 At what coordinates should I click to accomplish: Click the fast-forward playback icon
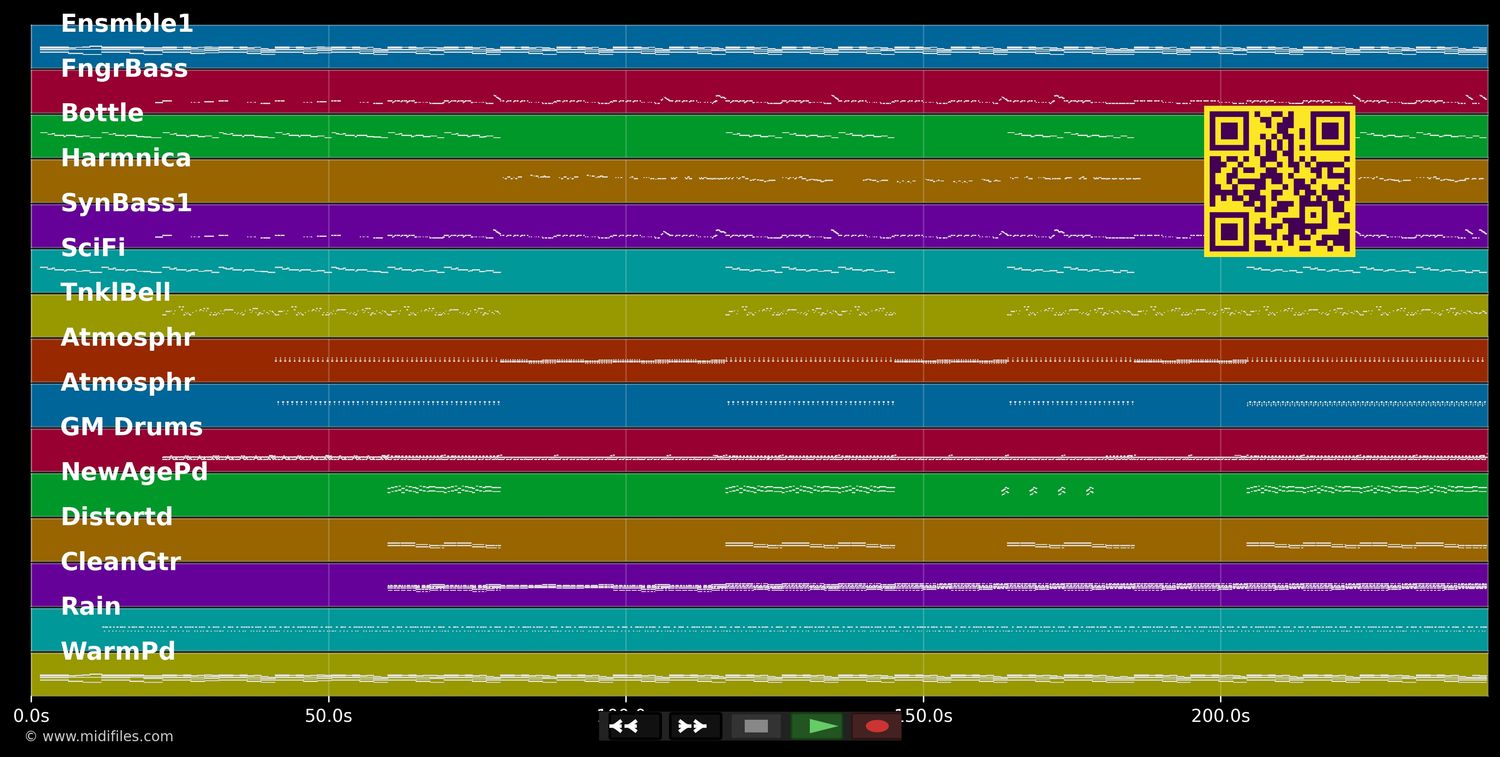(x=691, y=726)
